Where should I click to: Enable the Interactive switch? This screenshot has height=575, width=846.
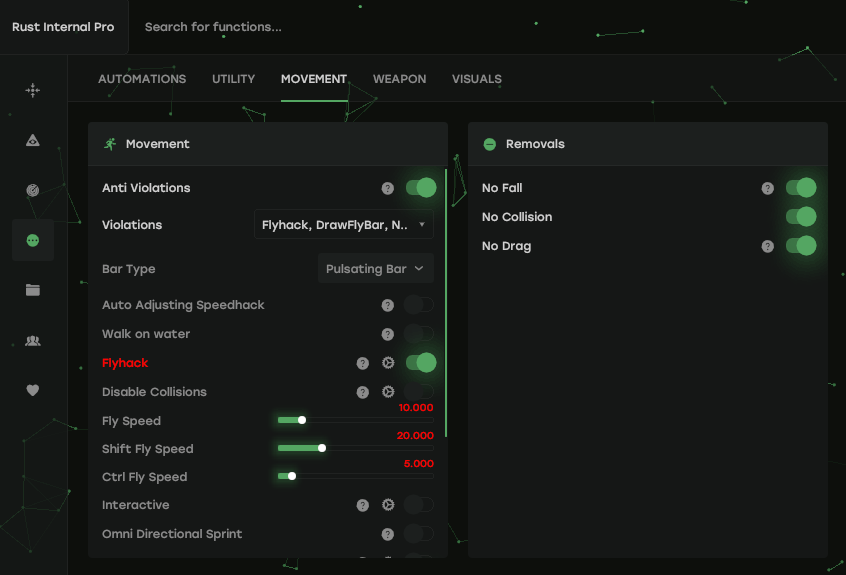419,505
